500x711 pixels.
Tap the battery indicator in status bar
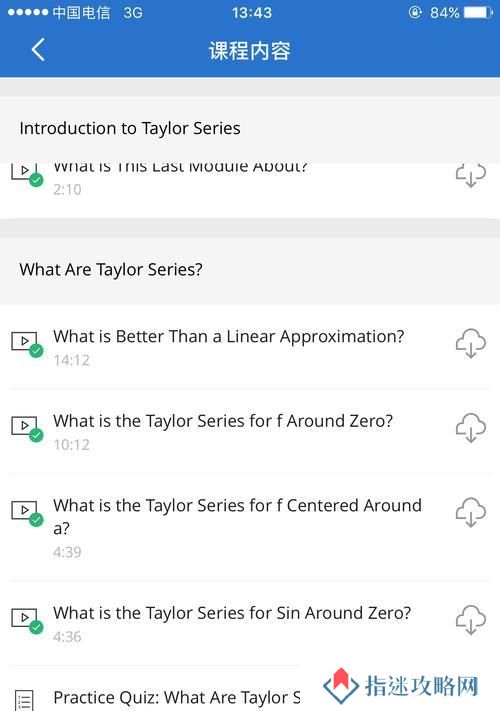[479, 12]
